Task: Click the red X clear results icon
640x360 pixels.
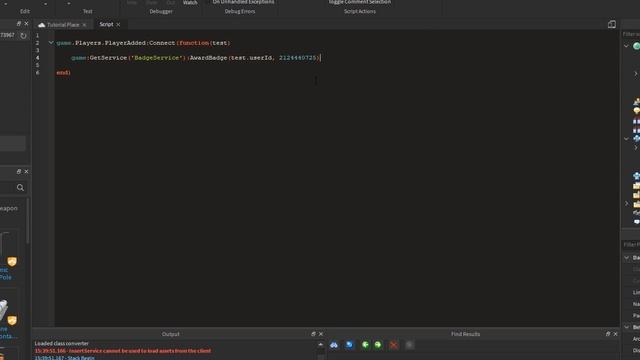Action: click(x=393, y=345)
